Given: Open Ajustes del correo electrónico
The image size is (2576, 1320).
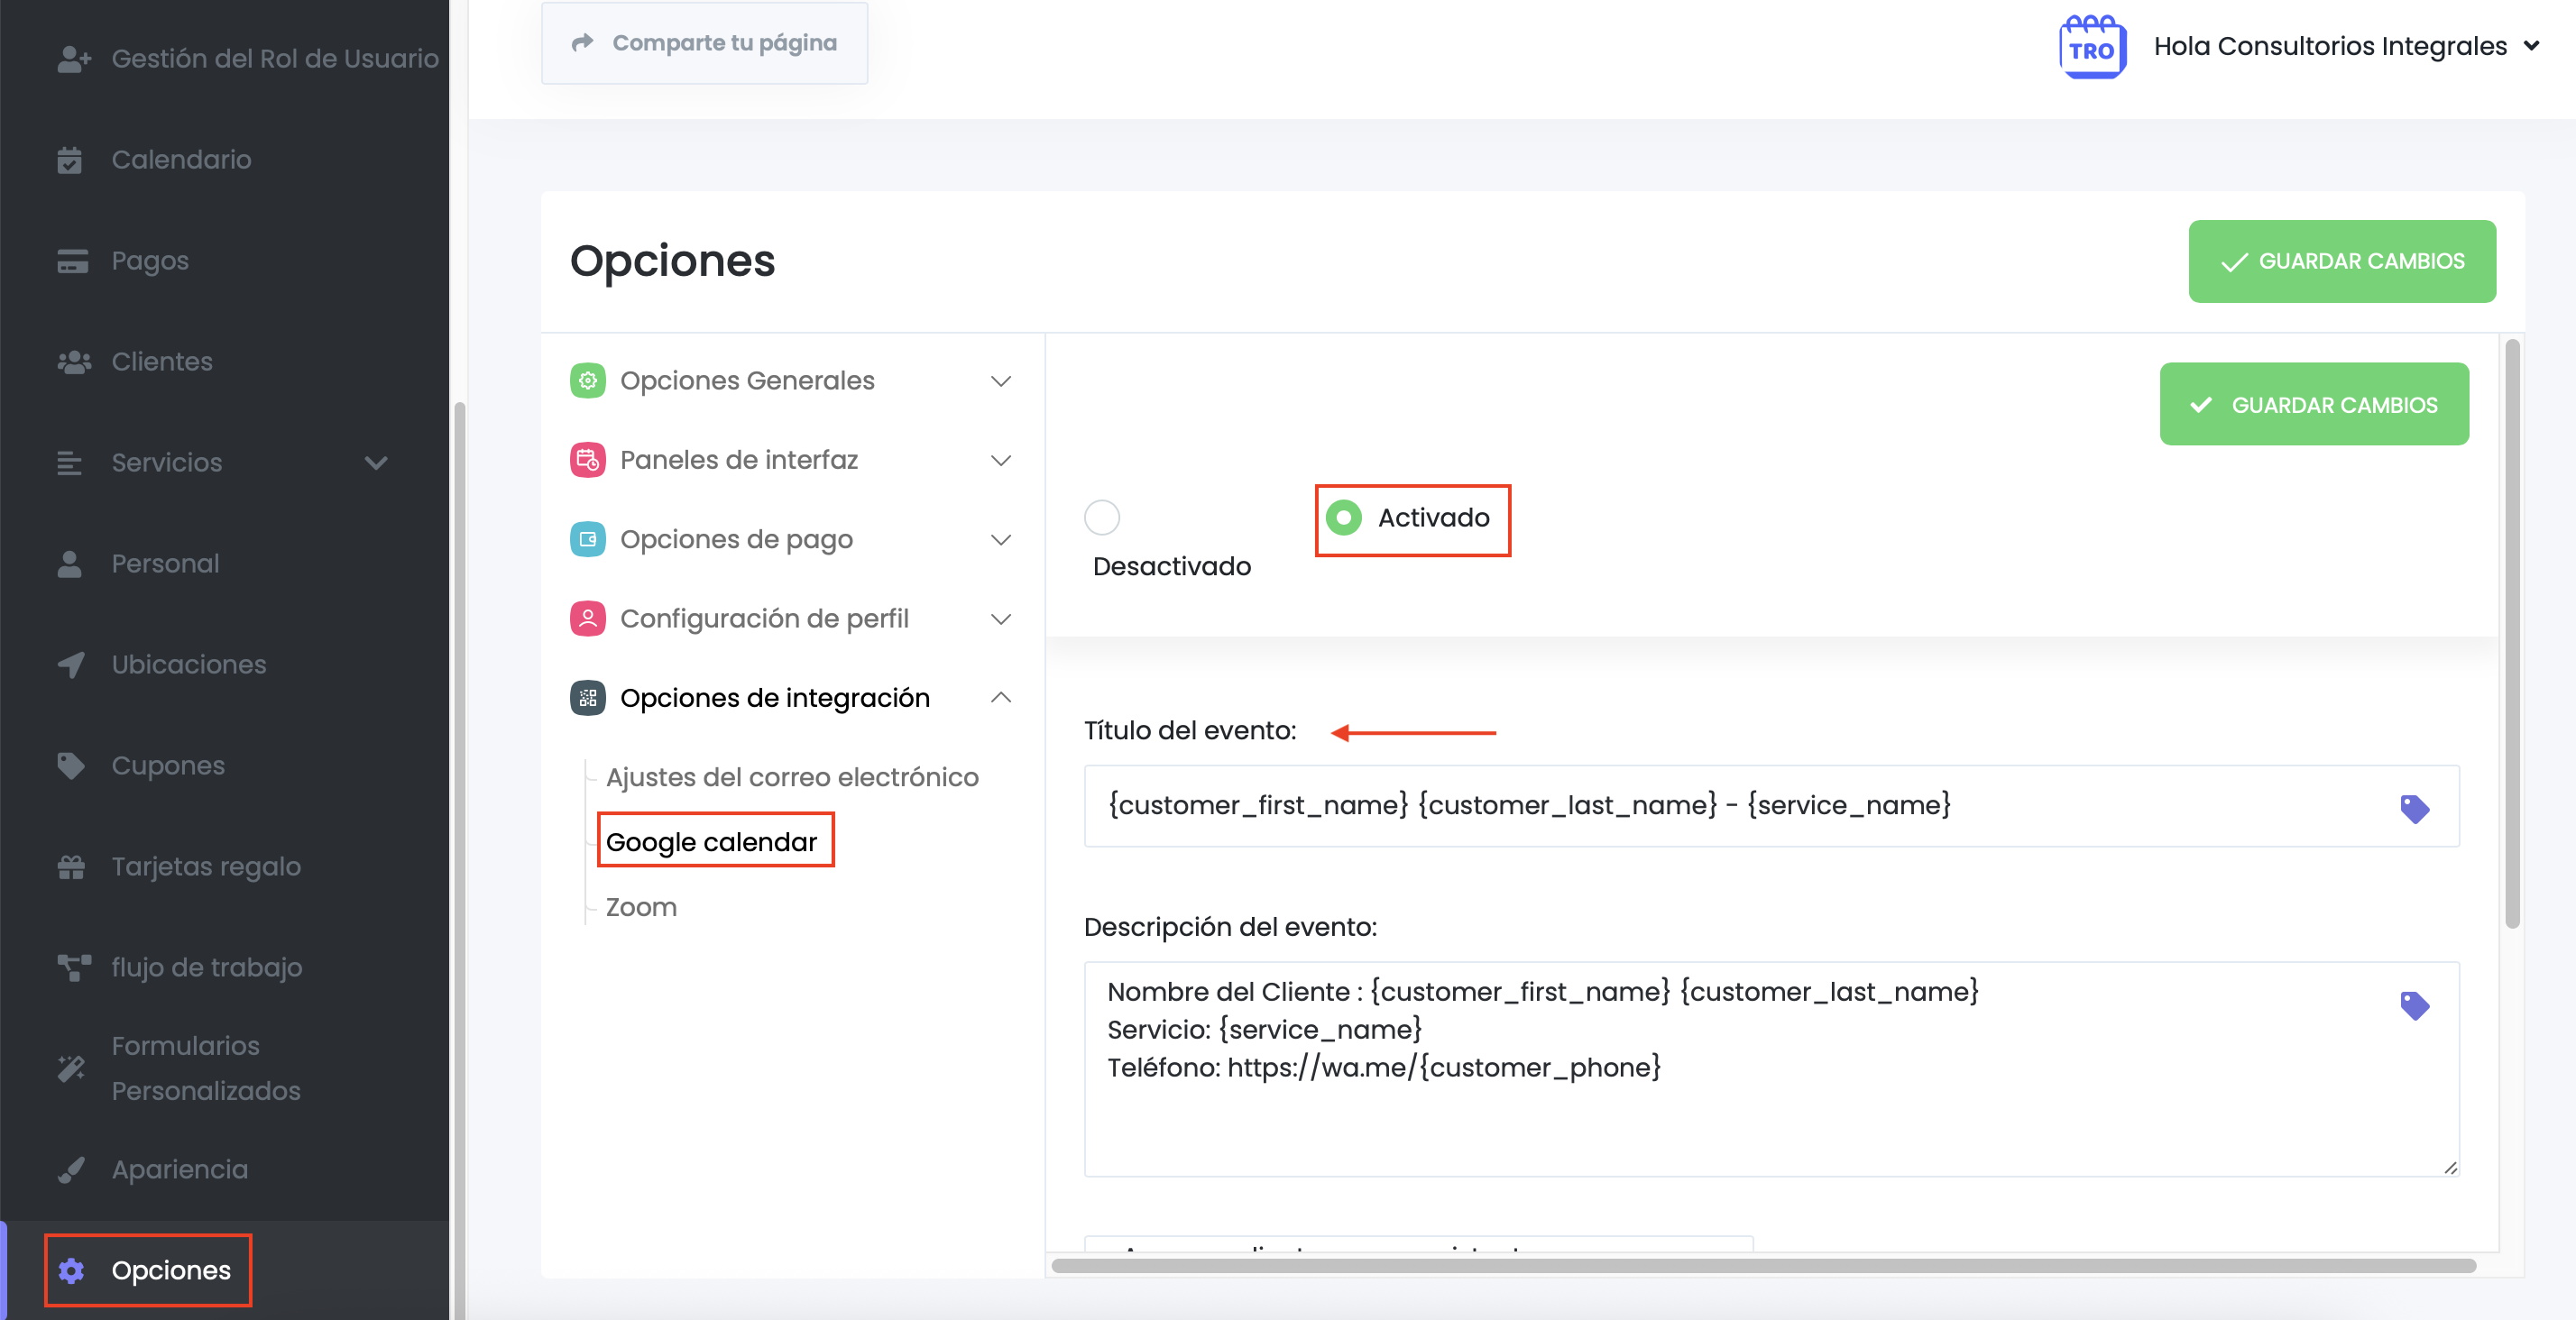Looking at the screenshot, I should coord(791,777).
